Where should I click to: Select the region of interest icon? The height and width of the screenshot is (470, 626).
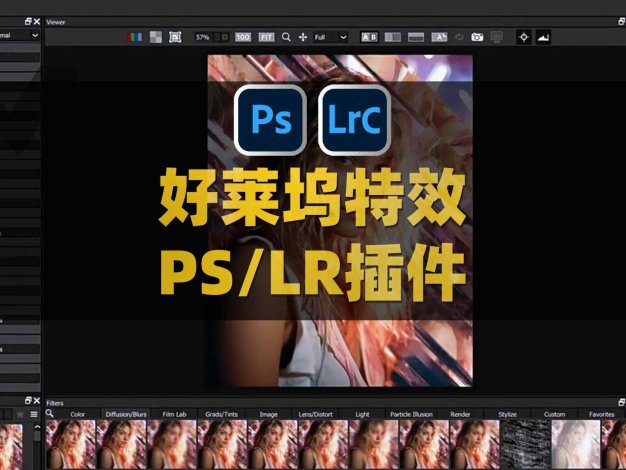click(175, 37)
